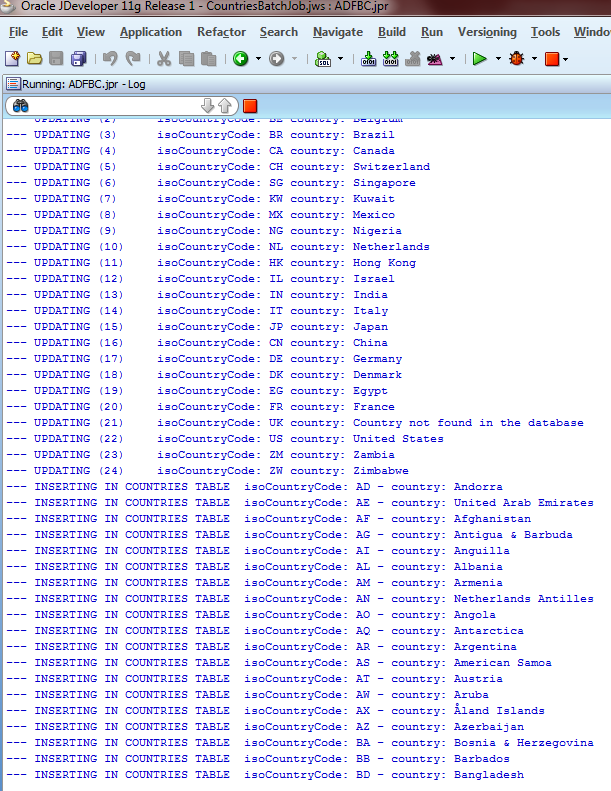
Task: Open the Application menu
Action: 150,32
